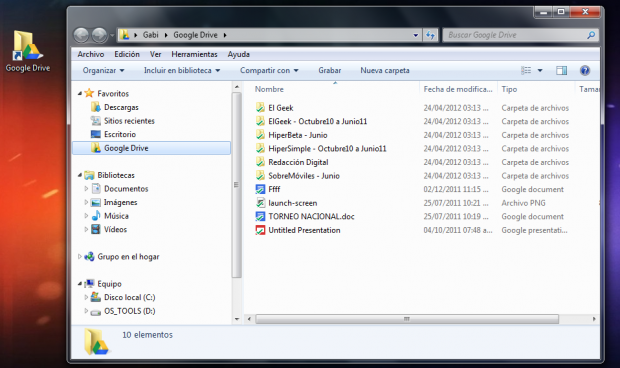Click the Vídeos library icon

click(x=96, y=229)
